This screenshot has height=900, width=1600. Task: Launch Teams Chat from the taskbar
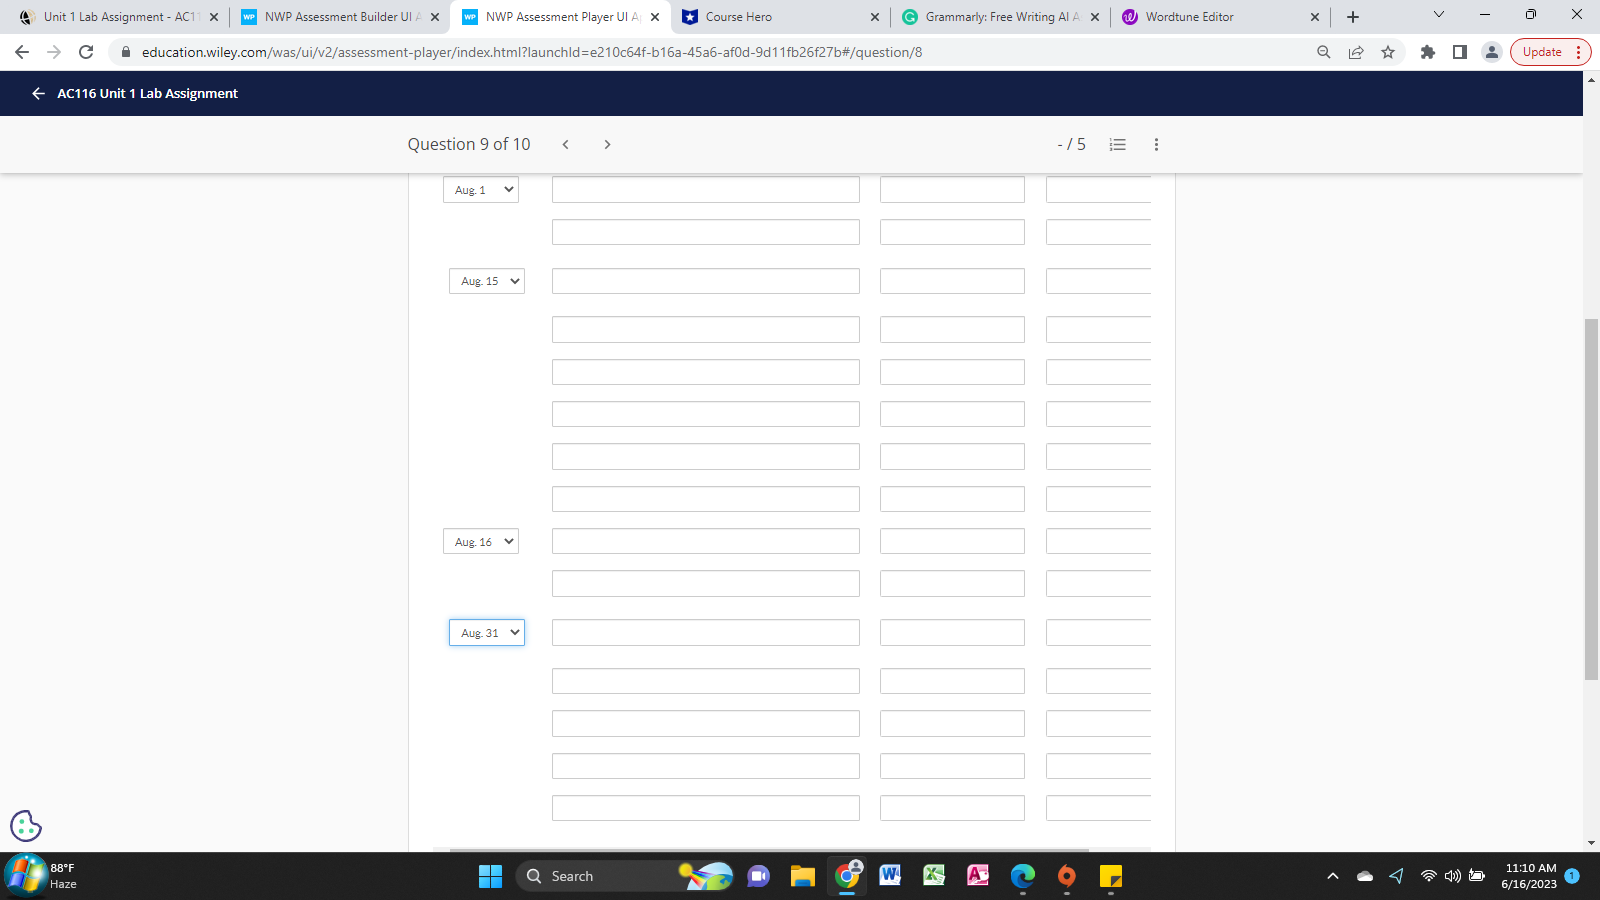[x=759, y=876]
